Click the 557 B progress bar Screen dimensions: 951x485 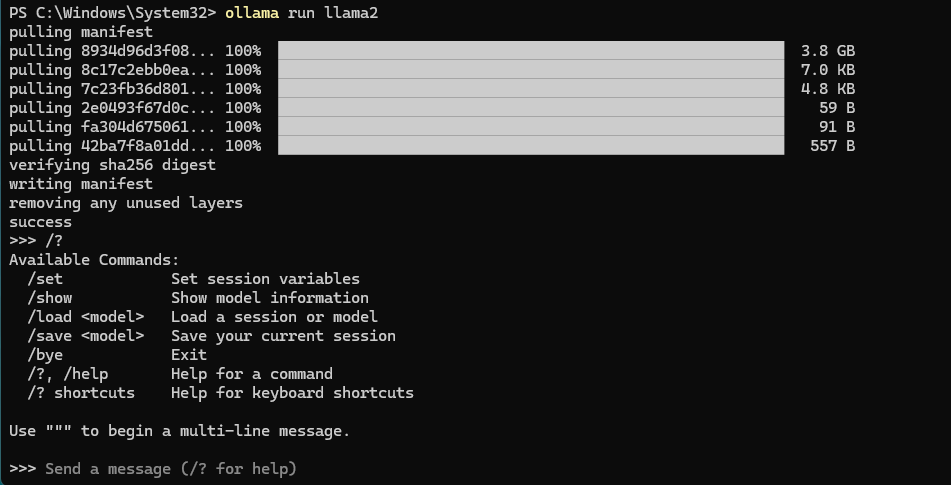pyautogui.click(x=531, y=146)
